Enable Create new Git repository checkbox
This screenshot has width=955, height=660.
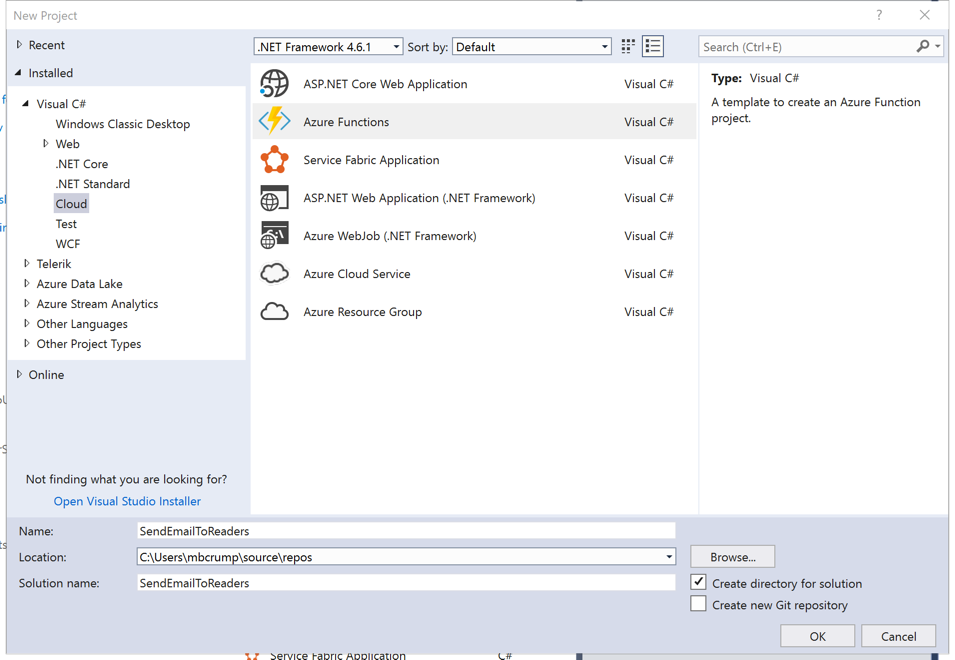[699, 604]
